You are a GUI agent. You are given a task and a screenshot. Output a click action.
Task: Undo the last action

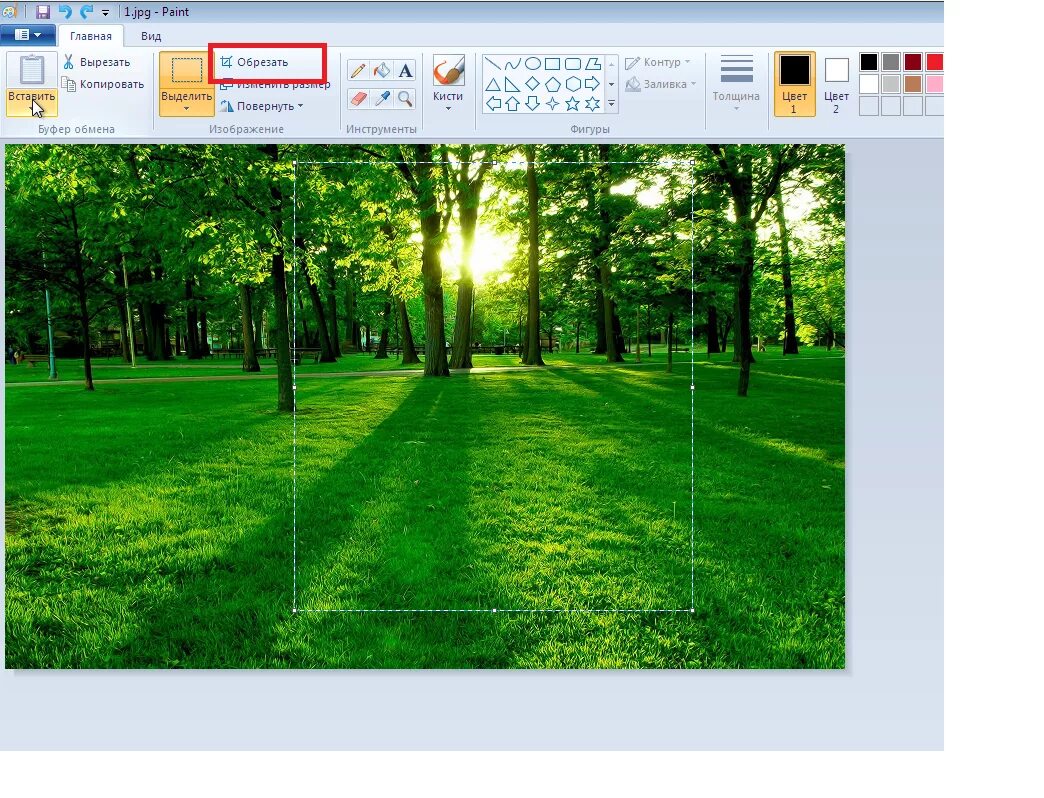click(65, 11)
